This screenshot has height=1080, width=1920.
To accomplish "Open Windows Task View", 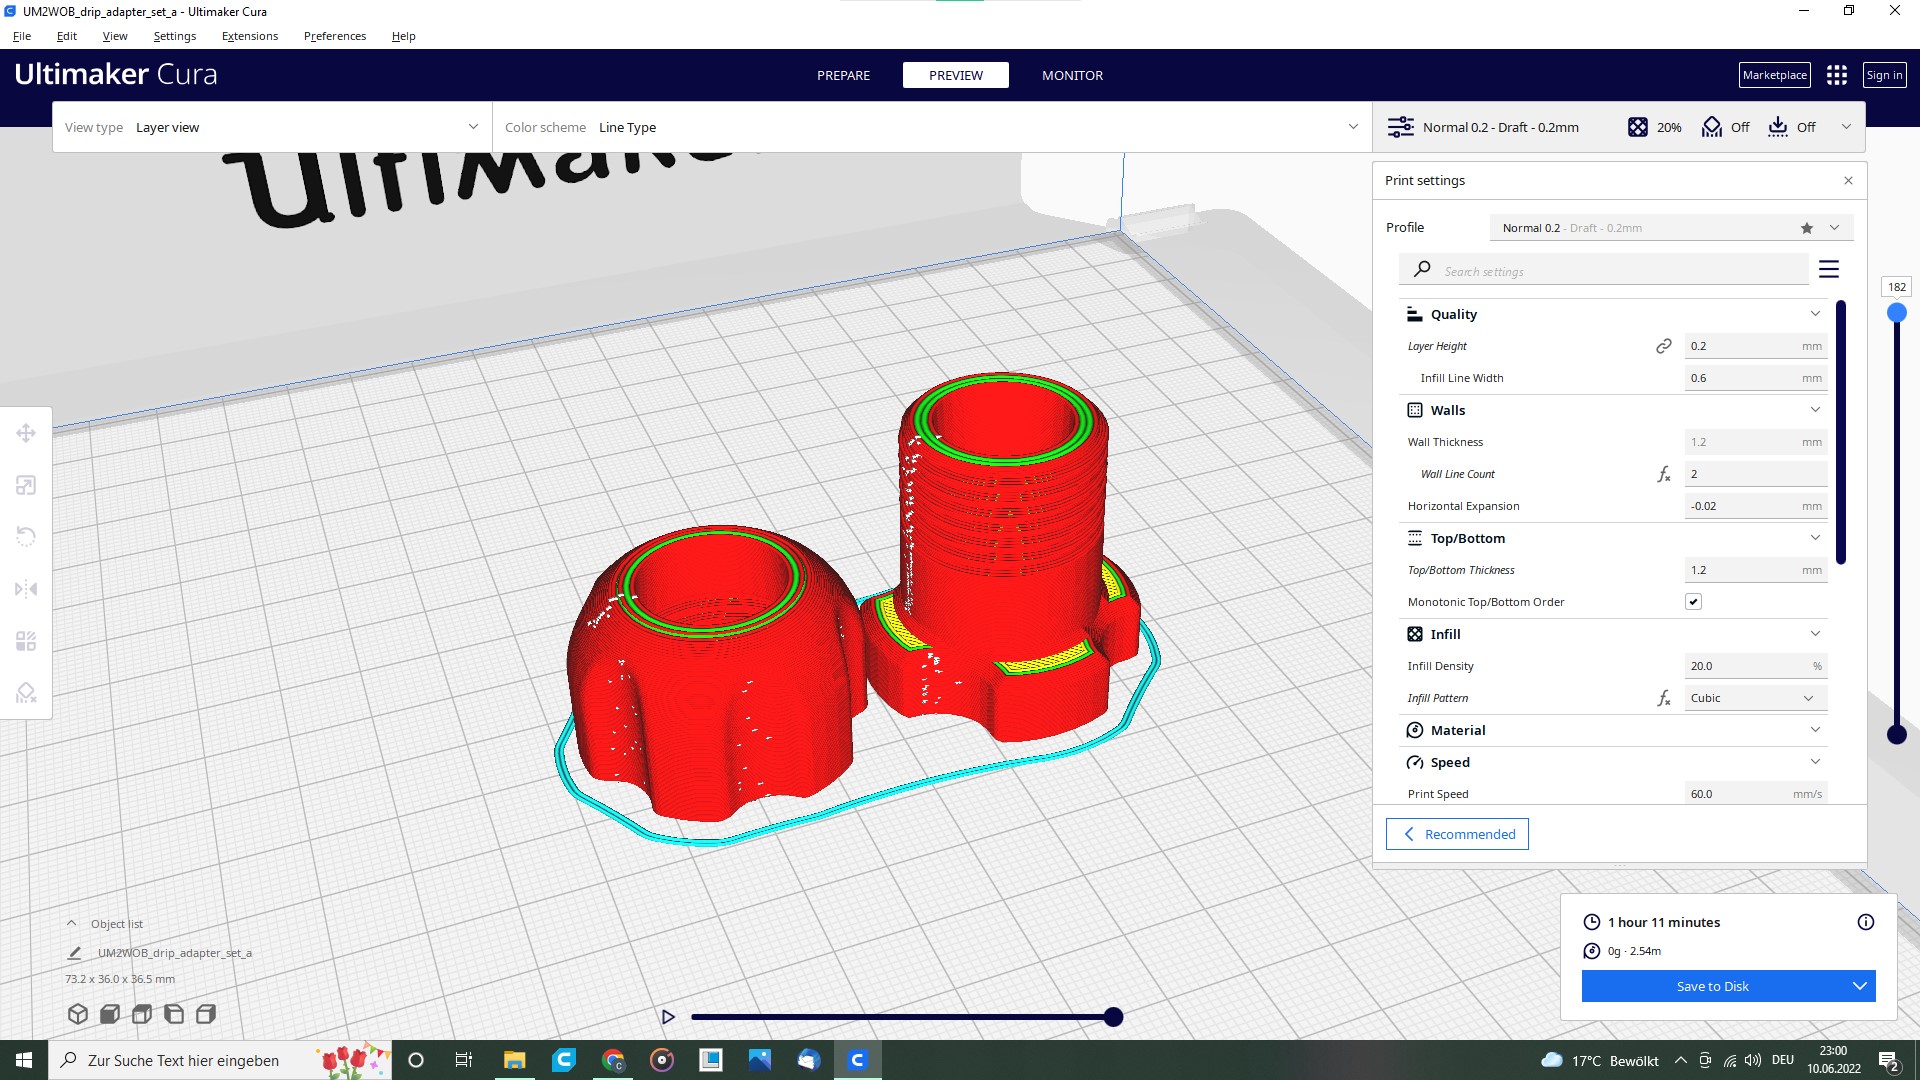I will click(464, 1060).
